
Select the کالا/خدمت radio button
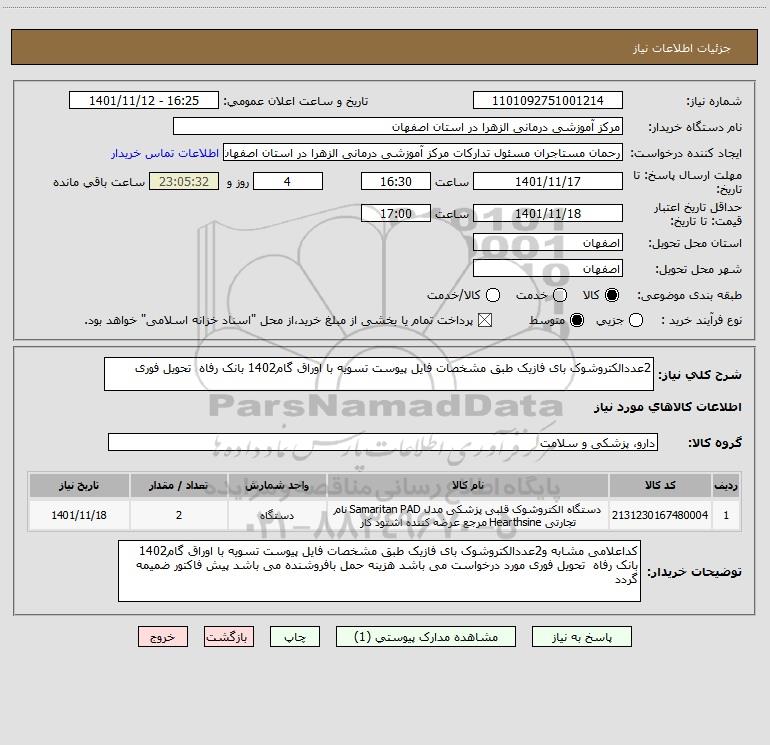[493, 295]
